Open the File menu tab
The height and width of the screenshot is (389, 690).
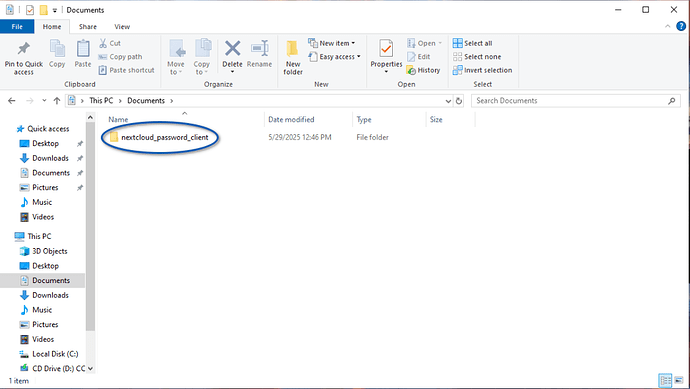(17, 27)
